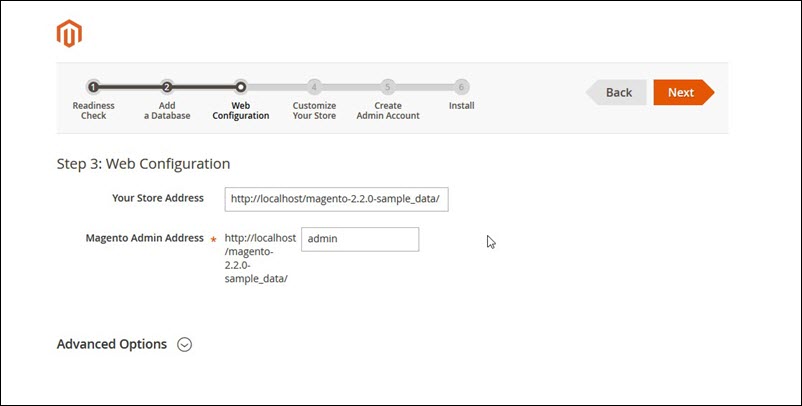Select the Add a Database step label
The image size is (802, 406).
[x=167, y=110]
